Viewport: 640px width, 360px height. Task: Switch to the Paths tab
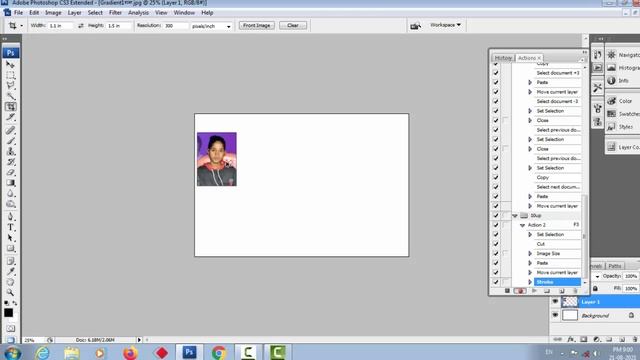(x=614, y=266)
